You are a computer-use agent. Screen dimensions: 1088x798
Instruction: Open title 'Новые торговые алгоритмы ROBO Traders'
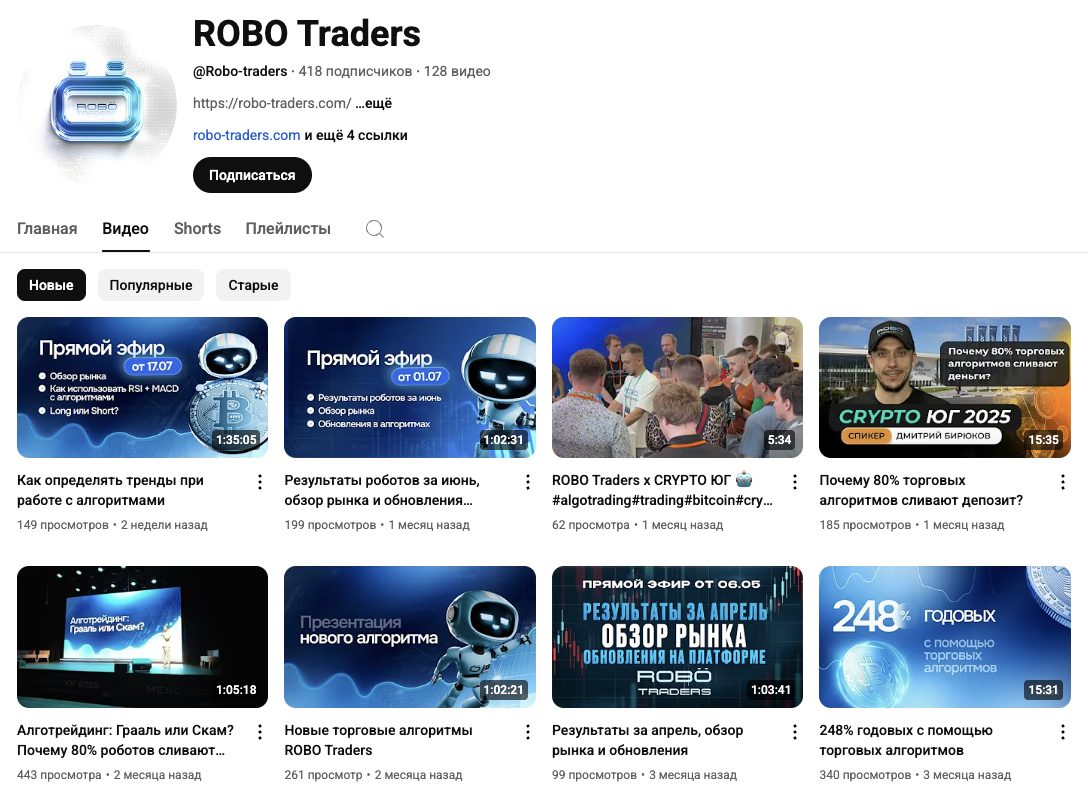378,740
